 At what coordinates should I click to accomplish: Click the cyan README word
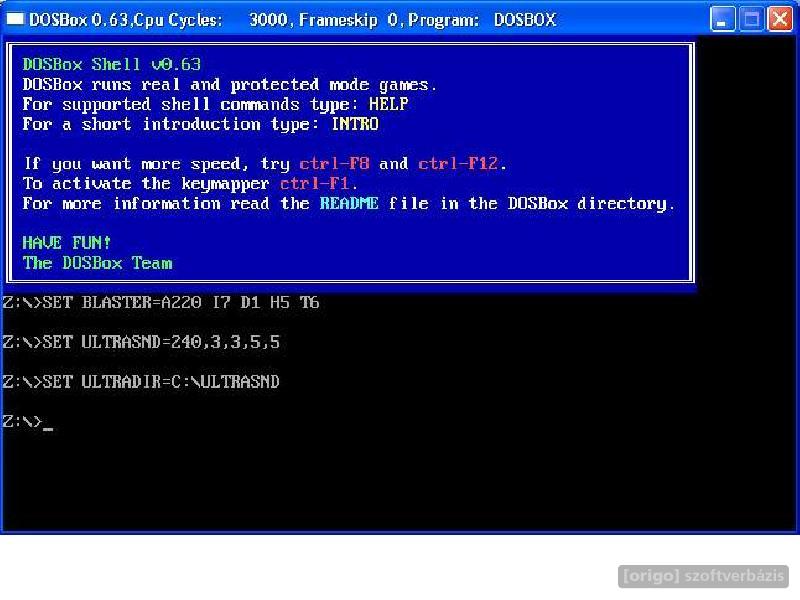pyautogui.click(x=349, y=204)
